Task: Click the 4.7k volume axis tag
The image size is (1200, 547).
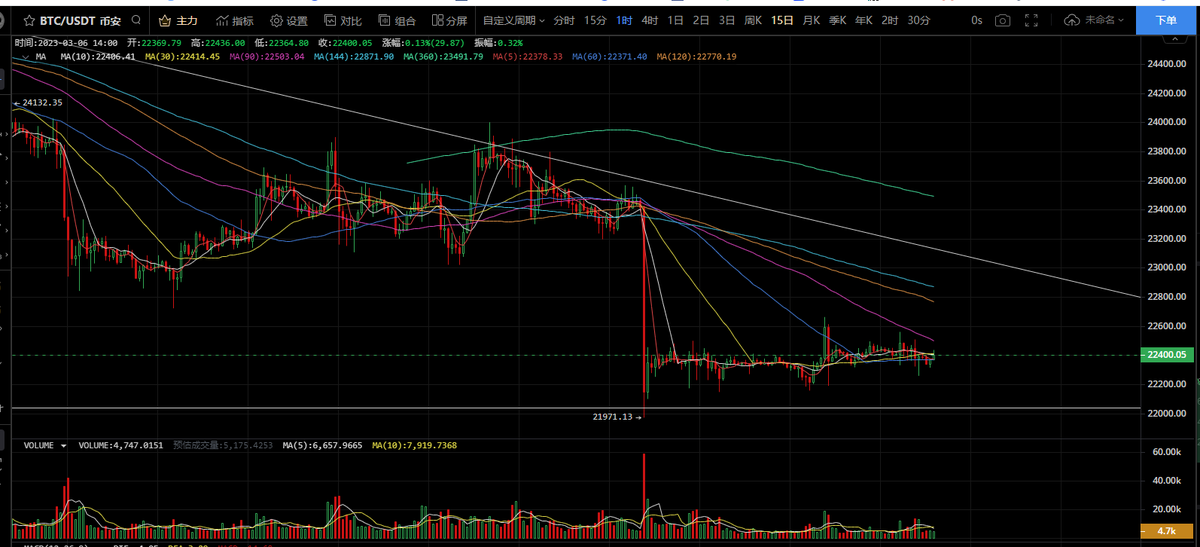Action: coord(1166,532)
